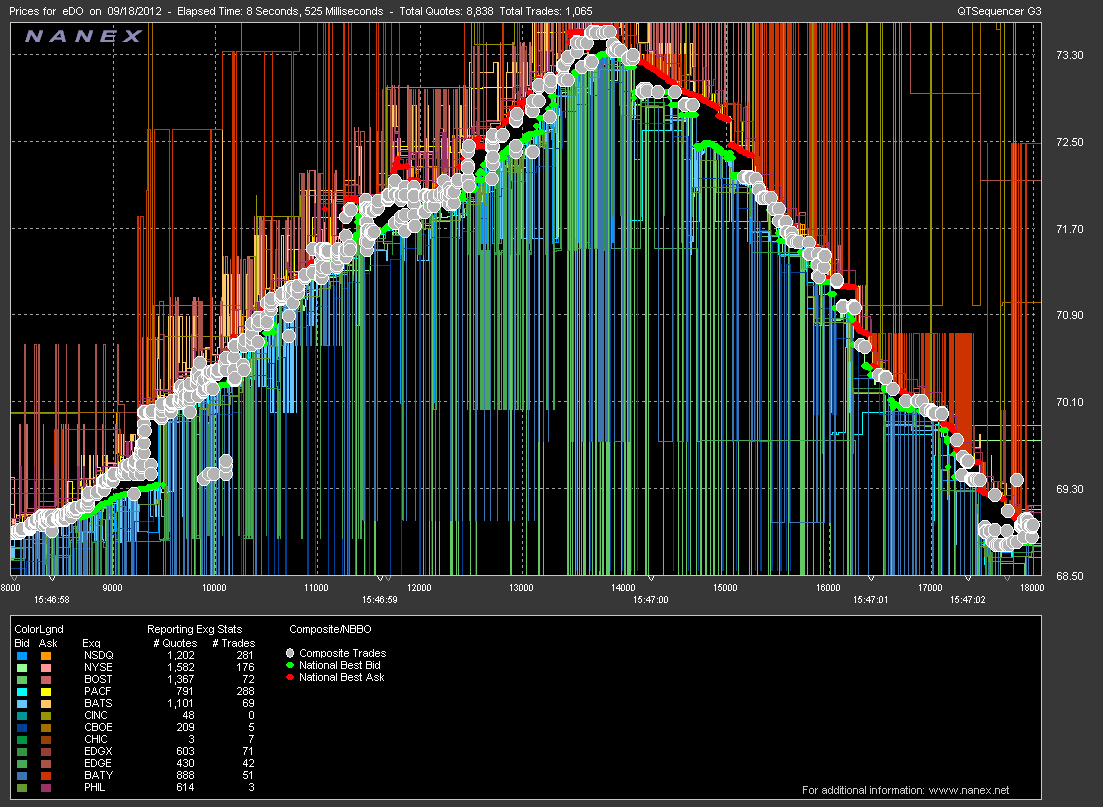Select the NSDQ bid color swatch
Screen dimensions: 1103x807
pos(22,656)
